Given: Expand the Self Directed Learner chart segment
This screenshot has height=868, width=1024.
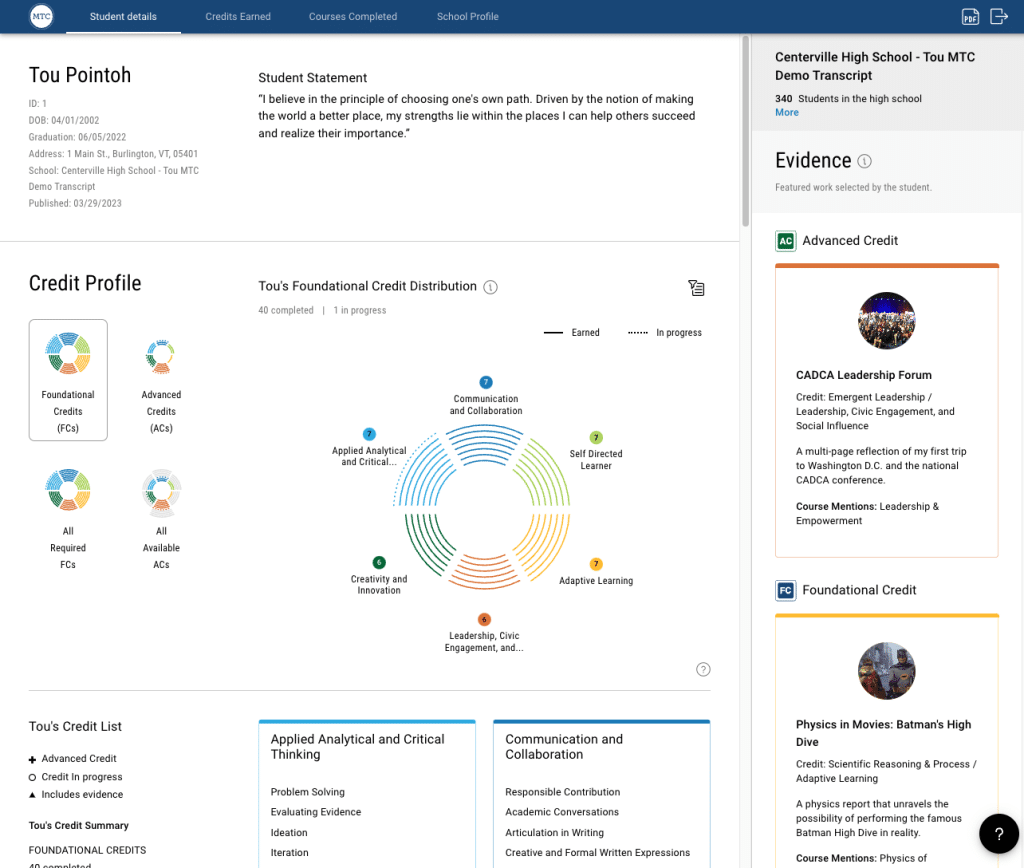Looking at the screenshot, I should click(595, 437).
